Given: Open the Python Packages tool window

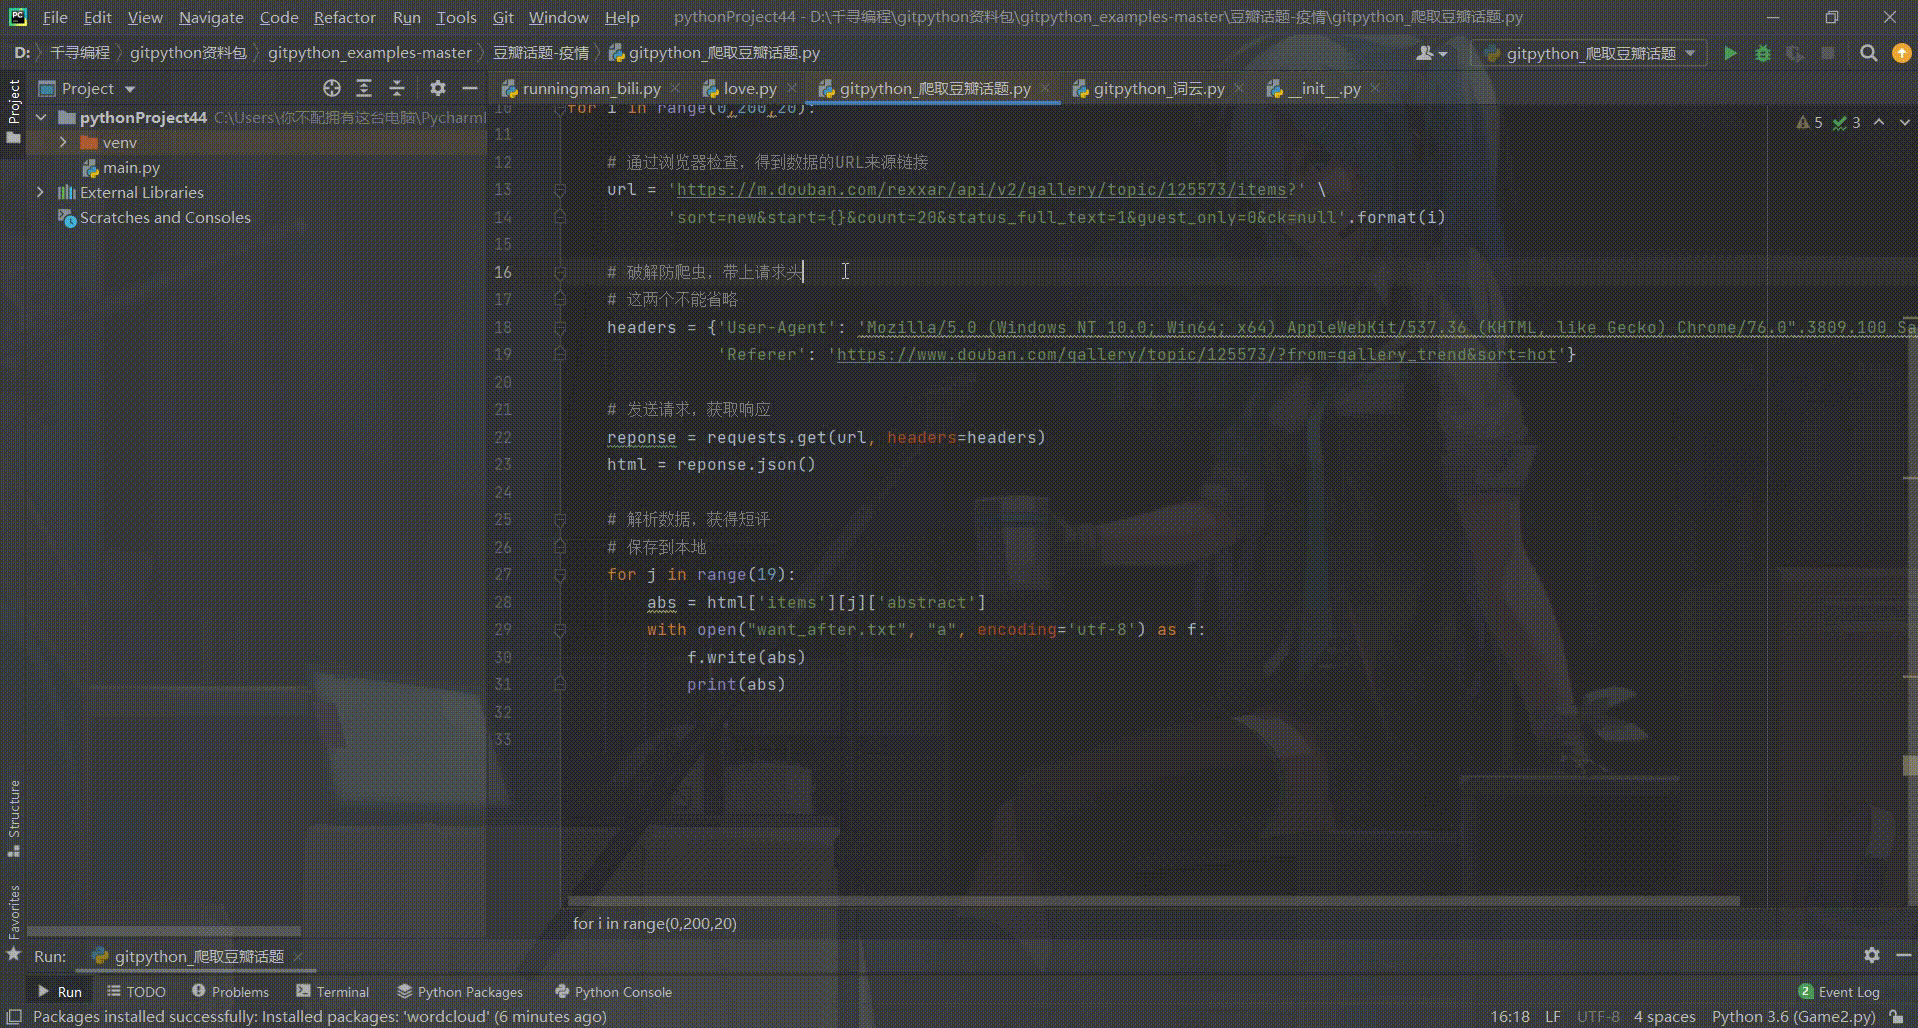Looking at the screenshot, I should pos(460,991).
